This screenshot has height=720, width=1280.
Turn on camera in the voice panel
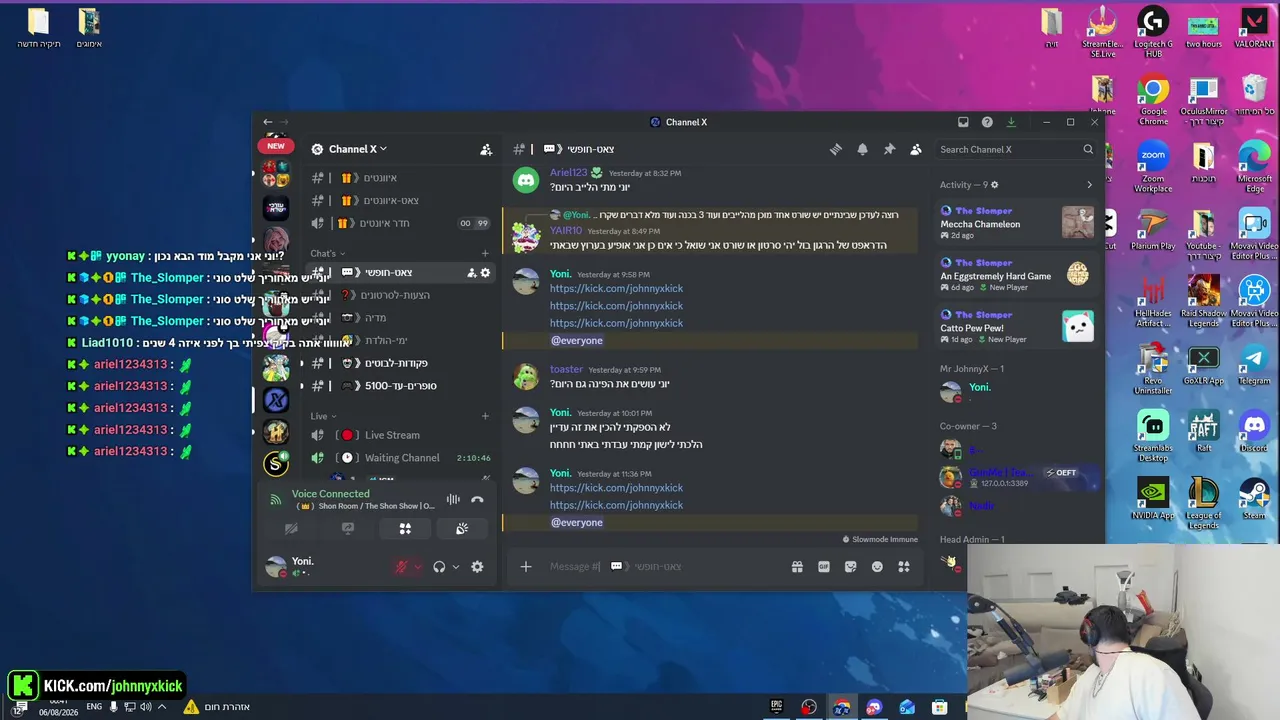click(x=291, y=529)
